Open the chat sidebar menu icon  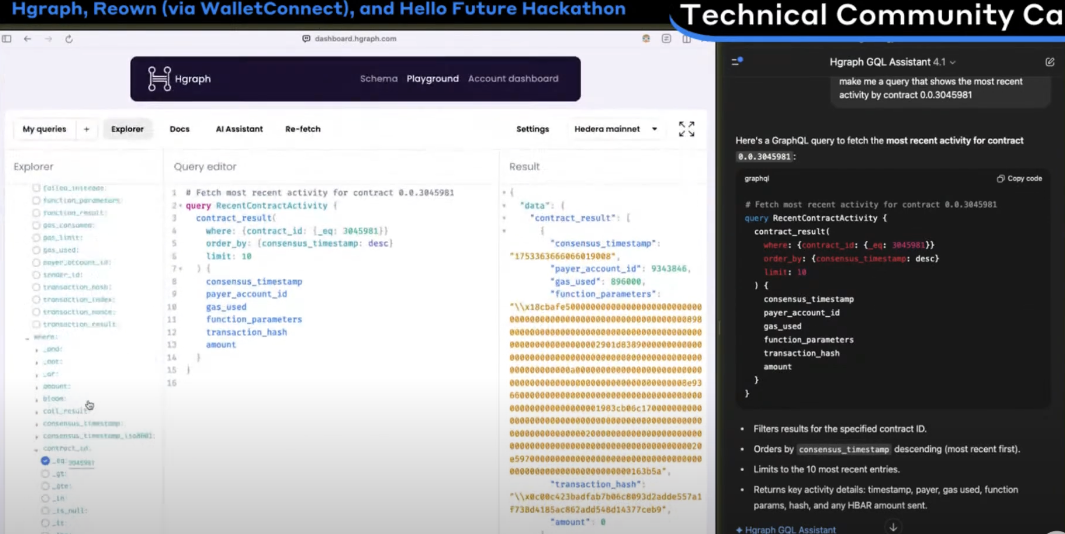pyautogui.click(x=736, y=62)
